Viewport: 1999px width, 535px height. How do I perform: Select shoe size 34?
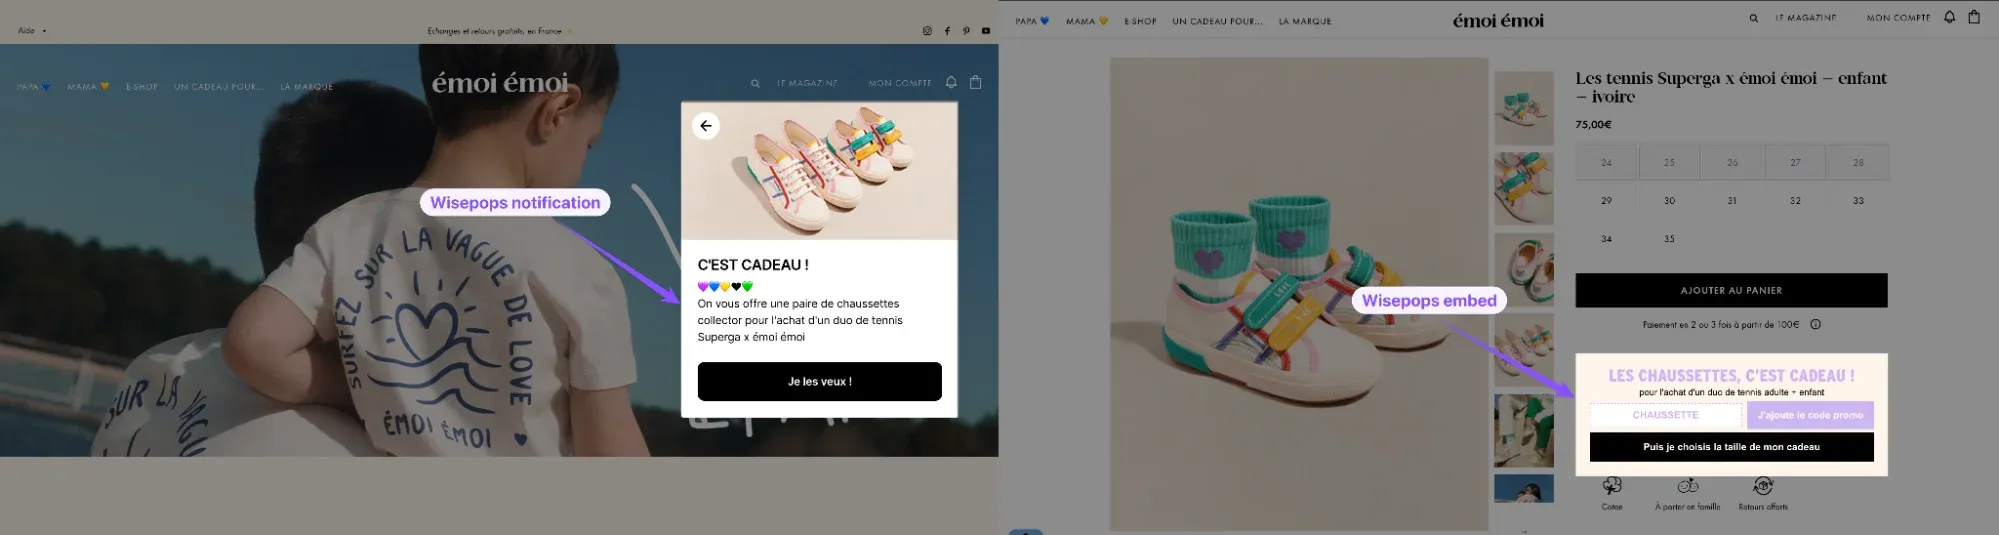1606,239
